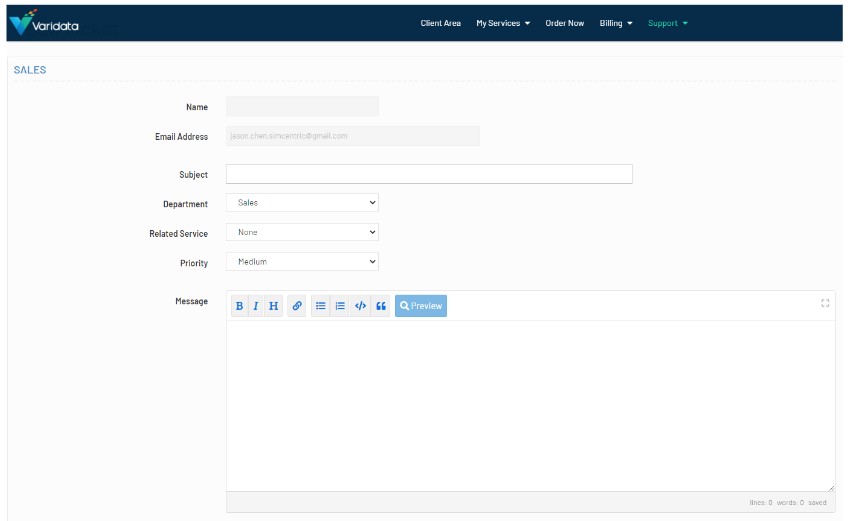This screenshot has width=848, height=521.
Task: Preview the message content
Action: pos(421,306)
